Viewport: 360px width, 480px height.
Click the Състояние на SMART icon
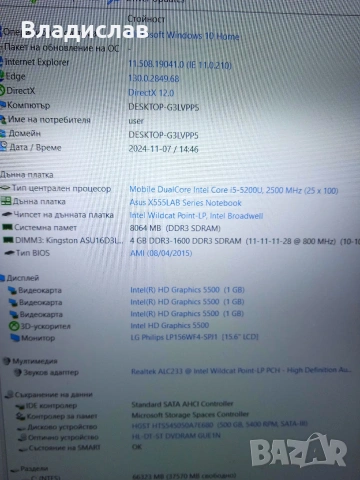(x=23, y=449)
